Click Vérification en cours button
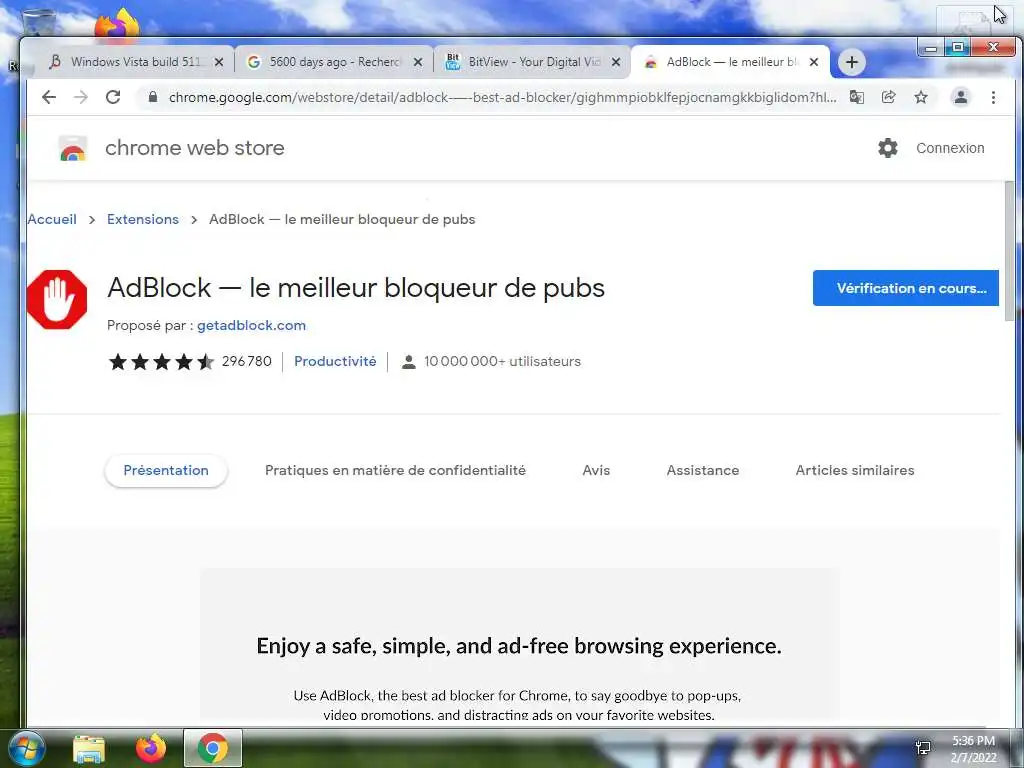This screenshot has height=768, width=1024. [906, 288]
